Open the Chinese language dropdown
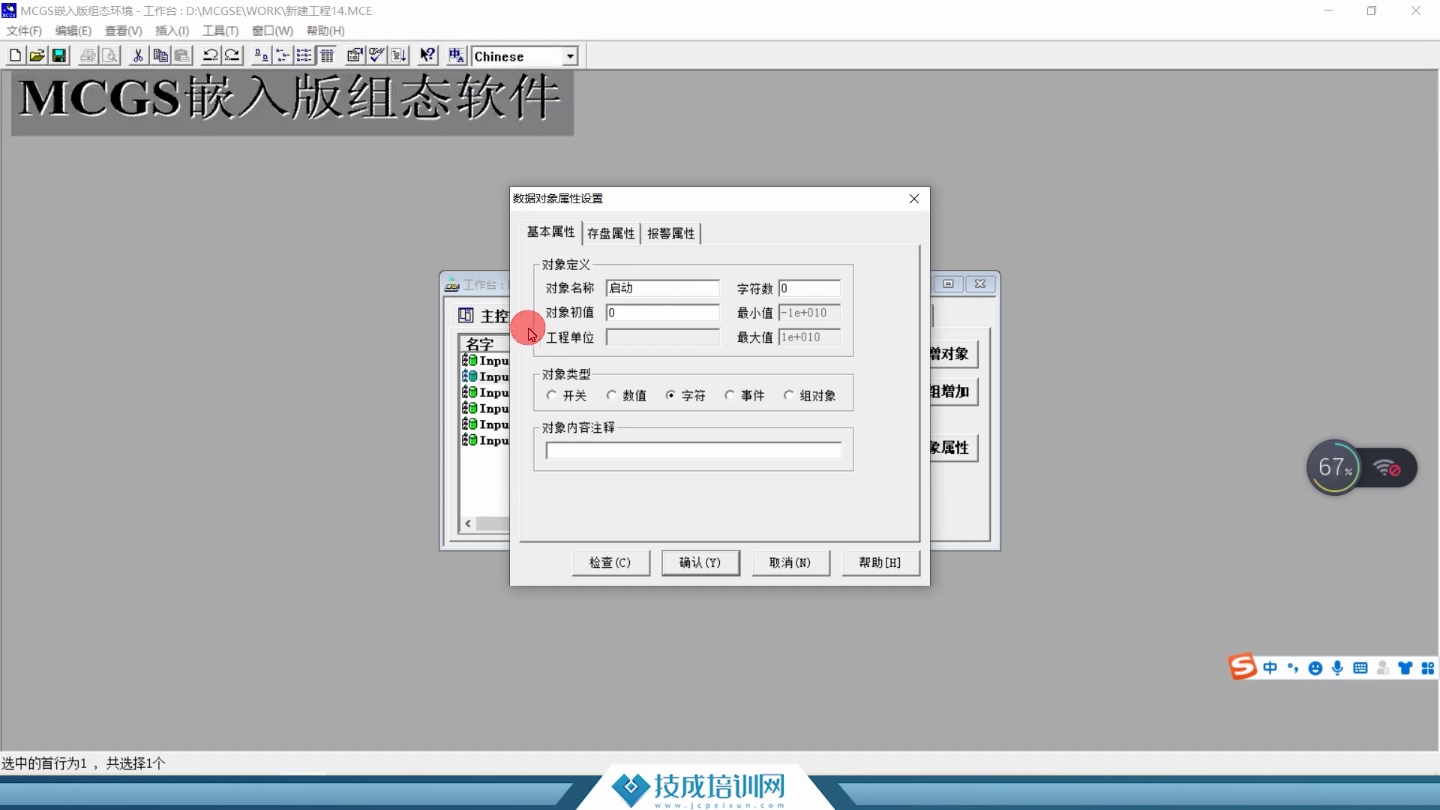1440x810 pixels. [570, 57]
